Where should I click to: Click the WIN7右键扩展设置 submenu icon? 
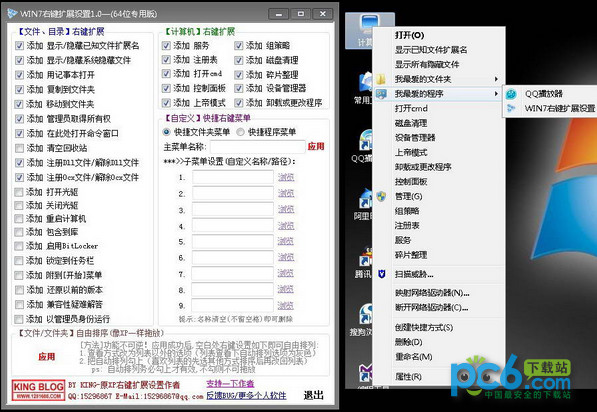coord(511,109)
